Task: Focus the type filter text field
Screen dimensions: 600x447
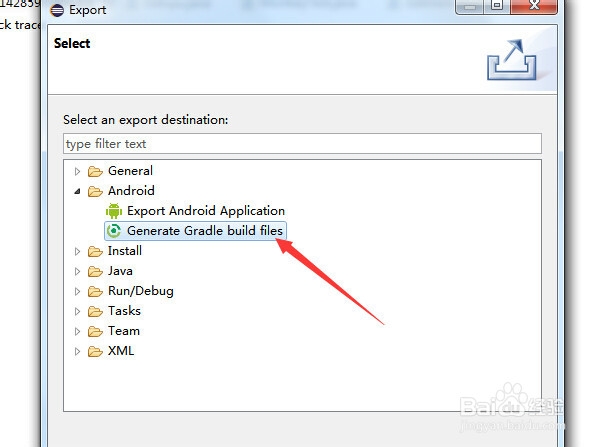Action: [302, 144]
